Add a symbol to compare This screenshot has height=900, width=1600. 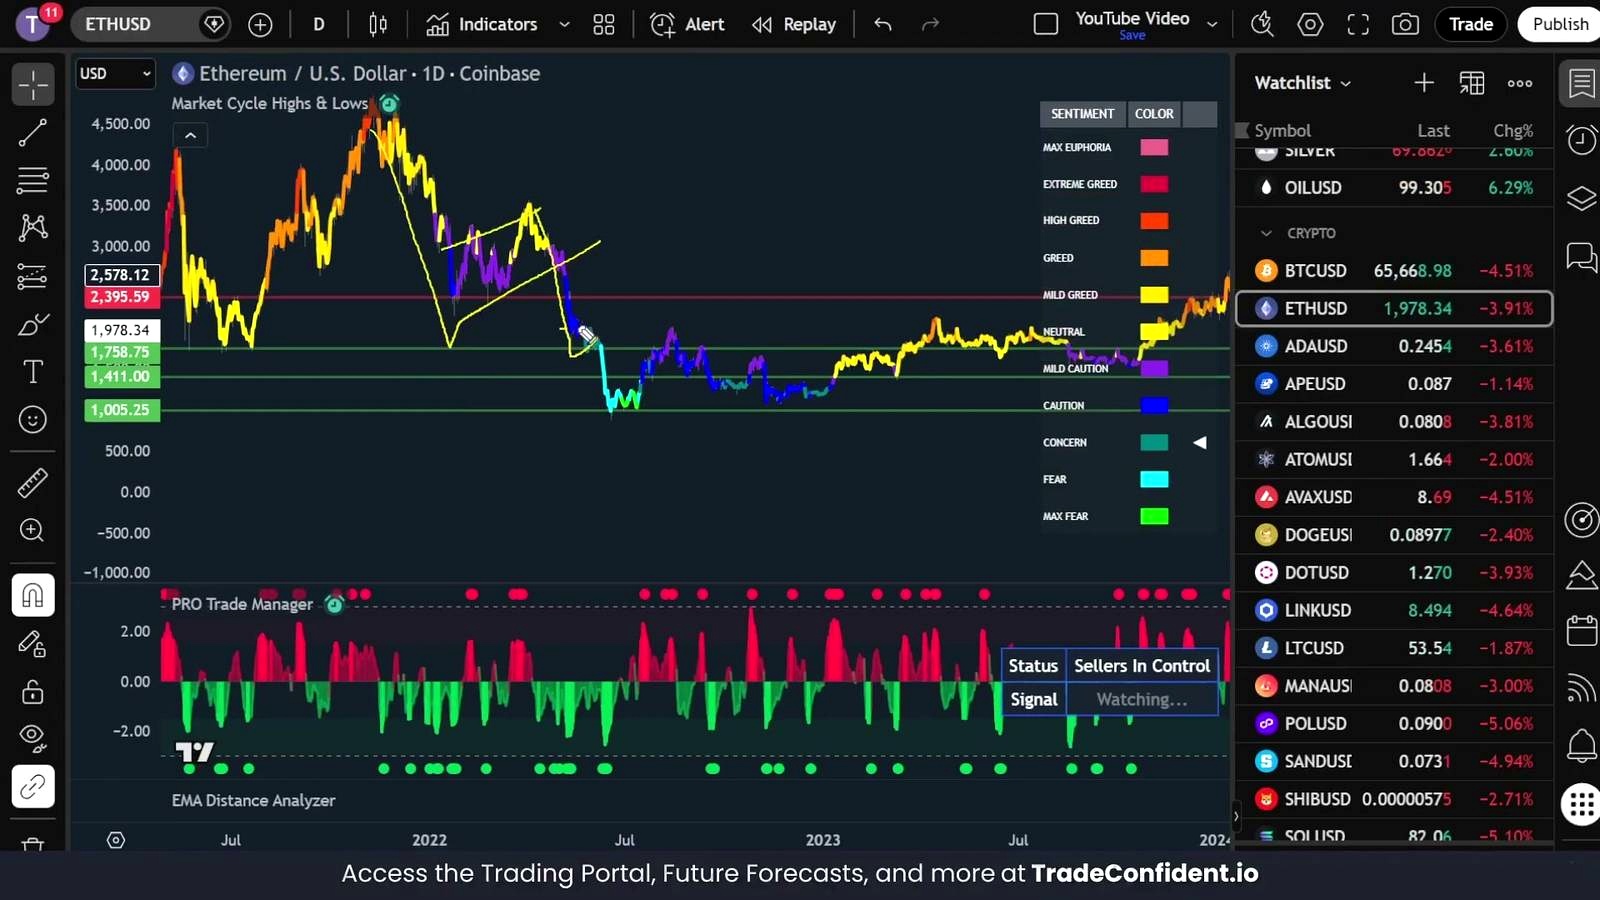point(260,24)
